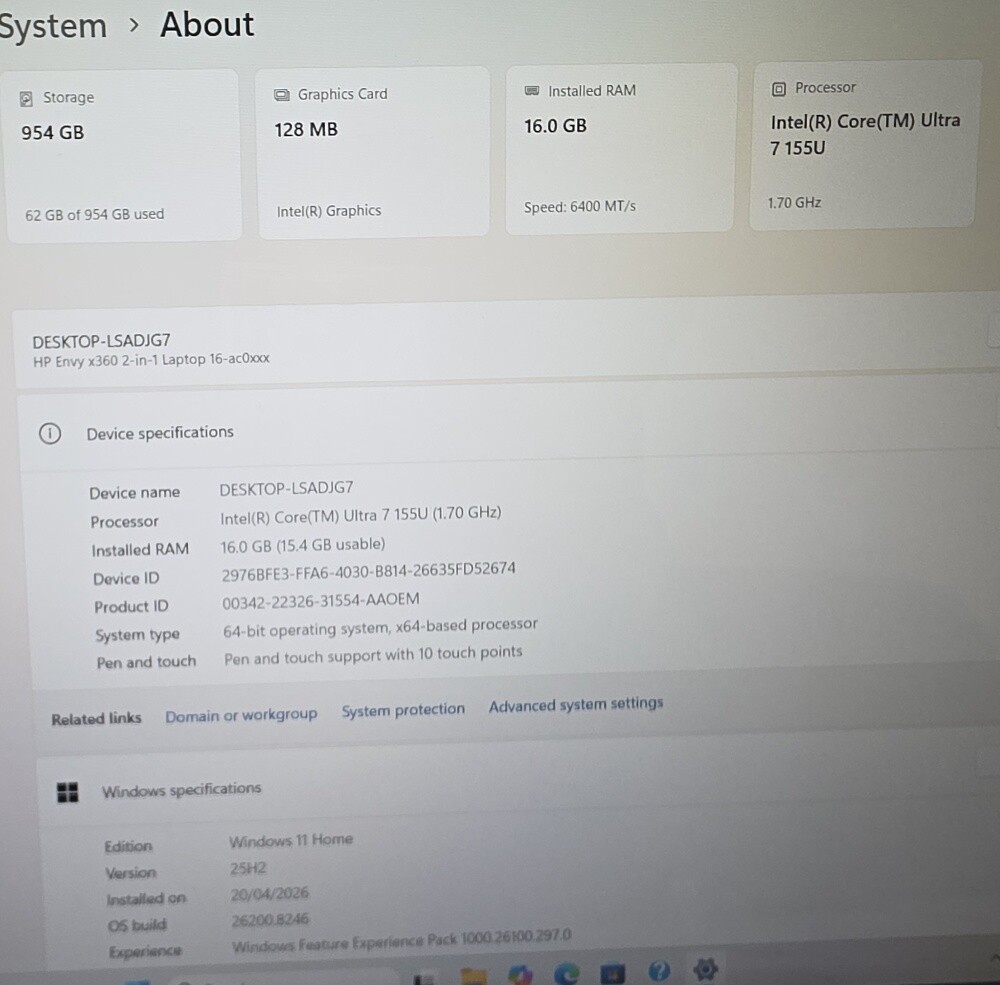Open Microsoft Edge from the taskbar
This screenshot has height=985, width=1000.
tap(566, 974)
